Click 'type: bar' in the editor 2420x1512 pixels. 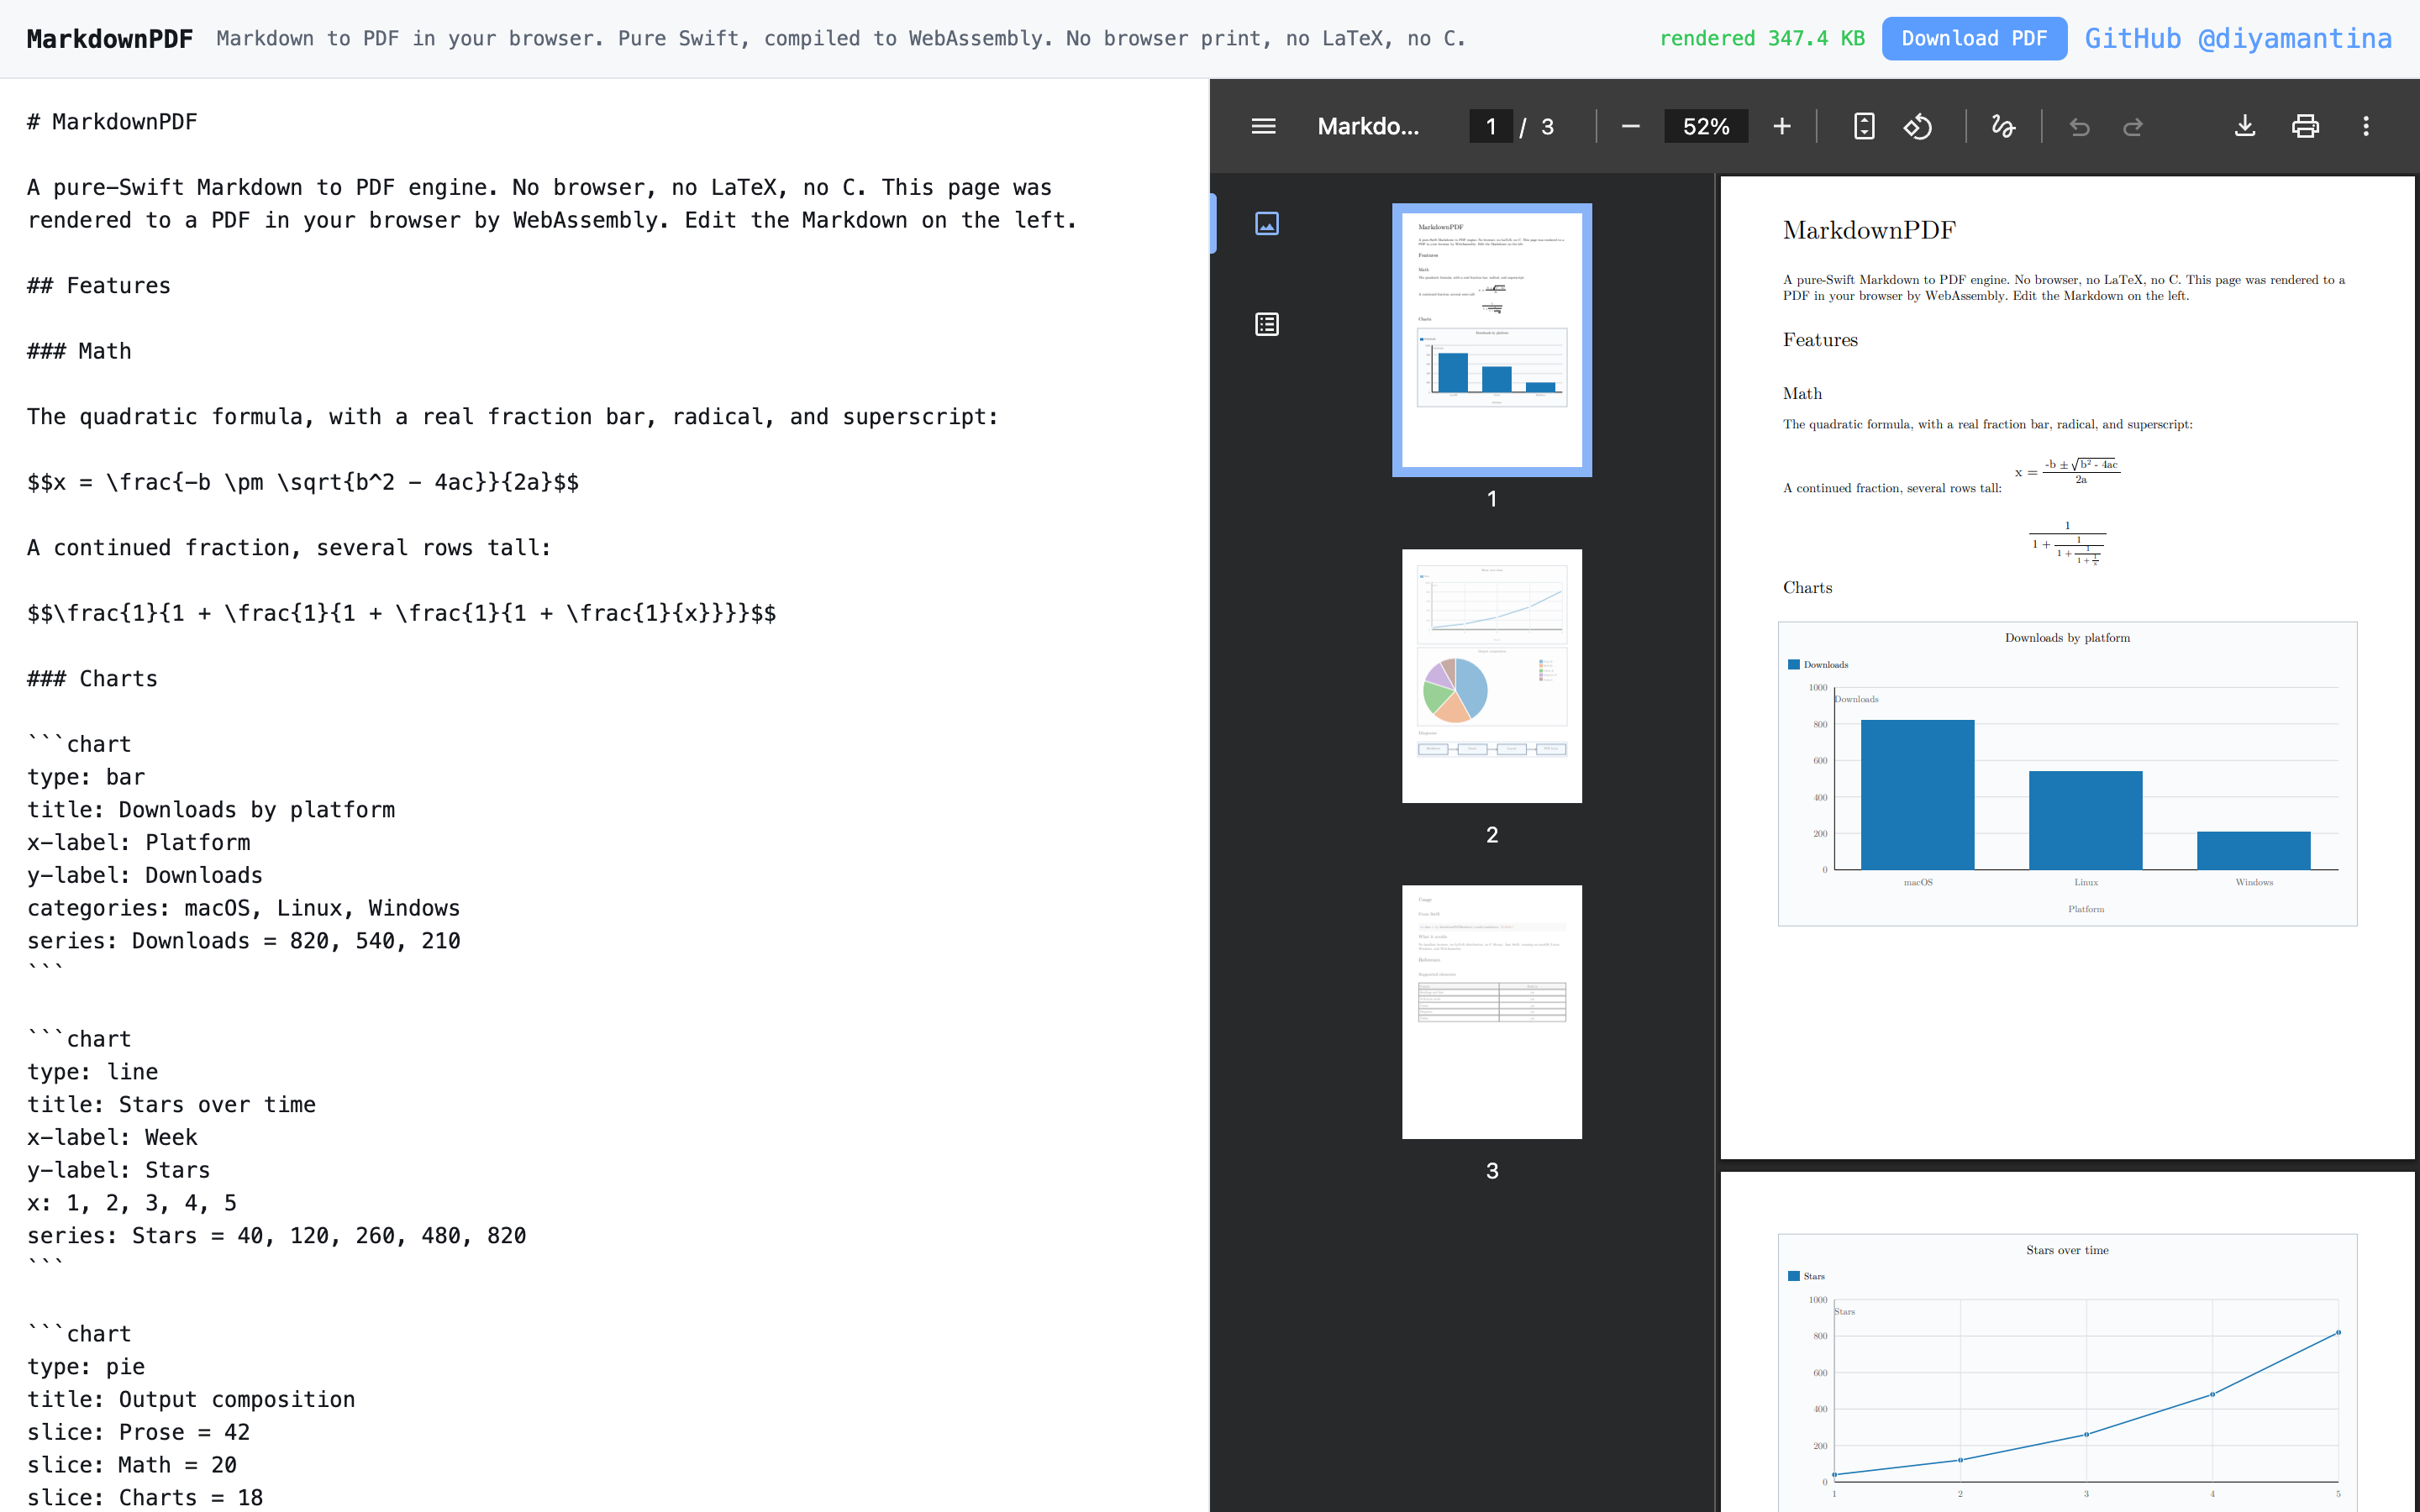point(86,777)
